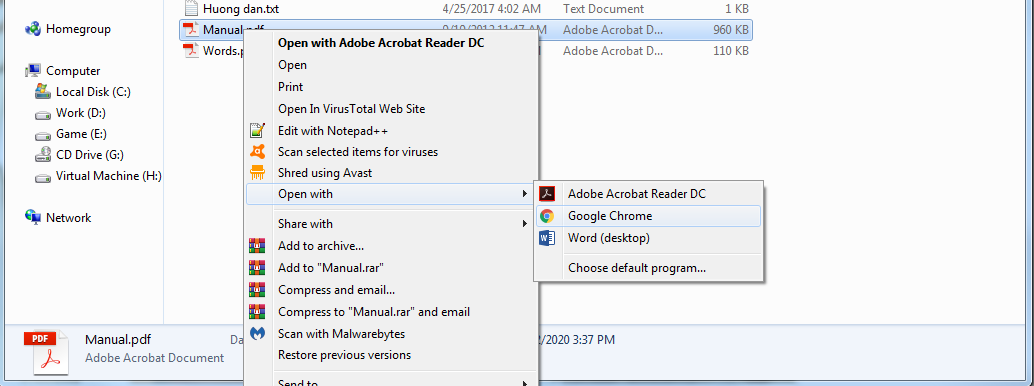The image size is (1034, 386).
Task: Click the WinRAR icon beside Add to "Manual.rar"
Action: [257, 268]
